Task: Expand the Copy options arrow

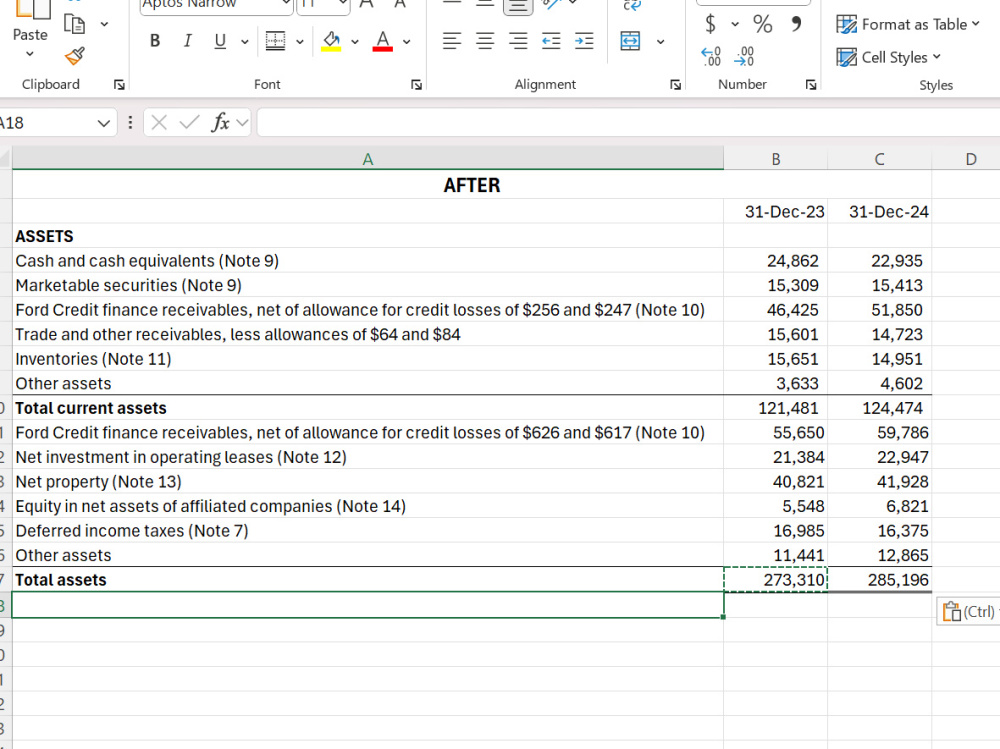Action: 105,24
